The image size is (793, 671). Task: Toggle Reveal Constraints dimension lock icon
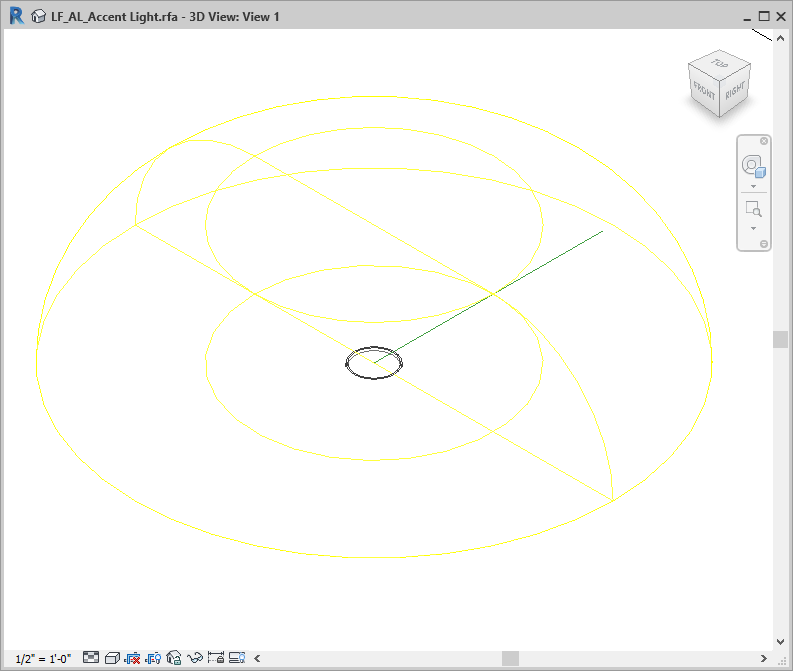click(216, 658)
